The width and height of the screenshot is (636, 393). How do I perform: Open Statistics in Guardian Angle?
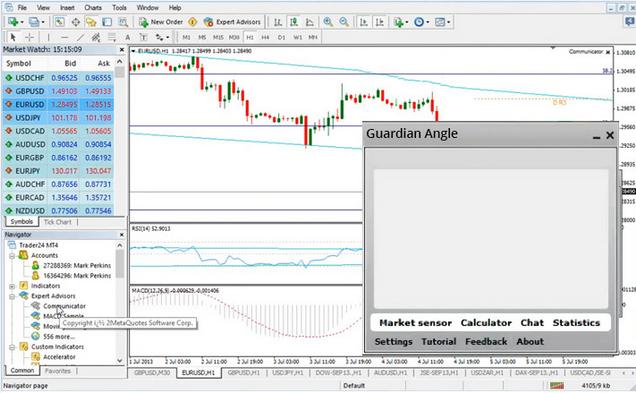[x=576, y=323]
